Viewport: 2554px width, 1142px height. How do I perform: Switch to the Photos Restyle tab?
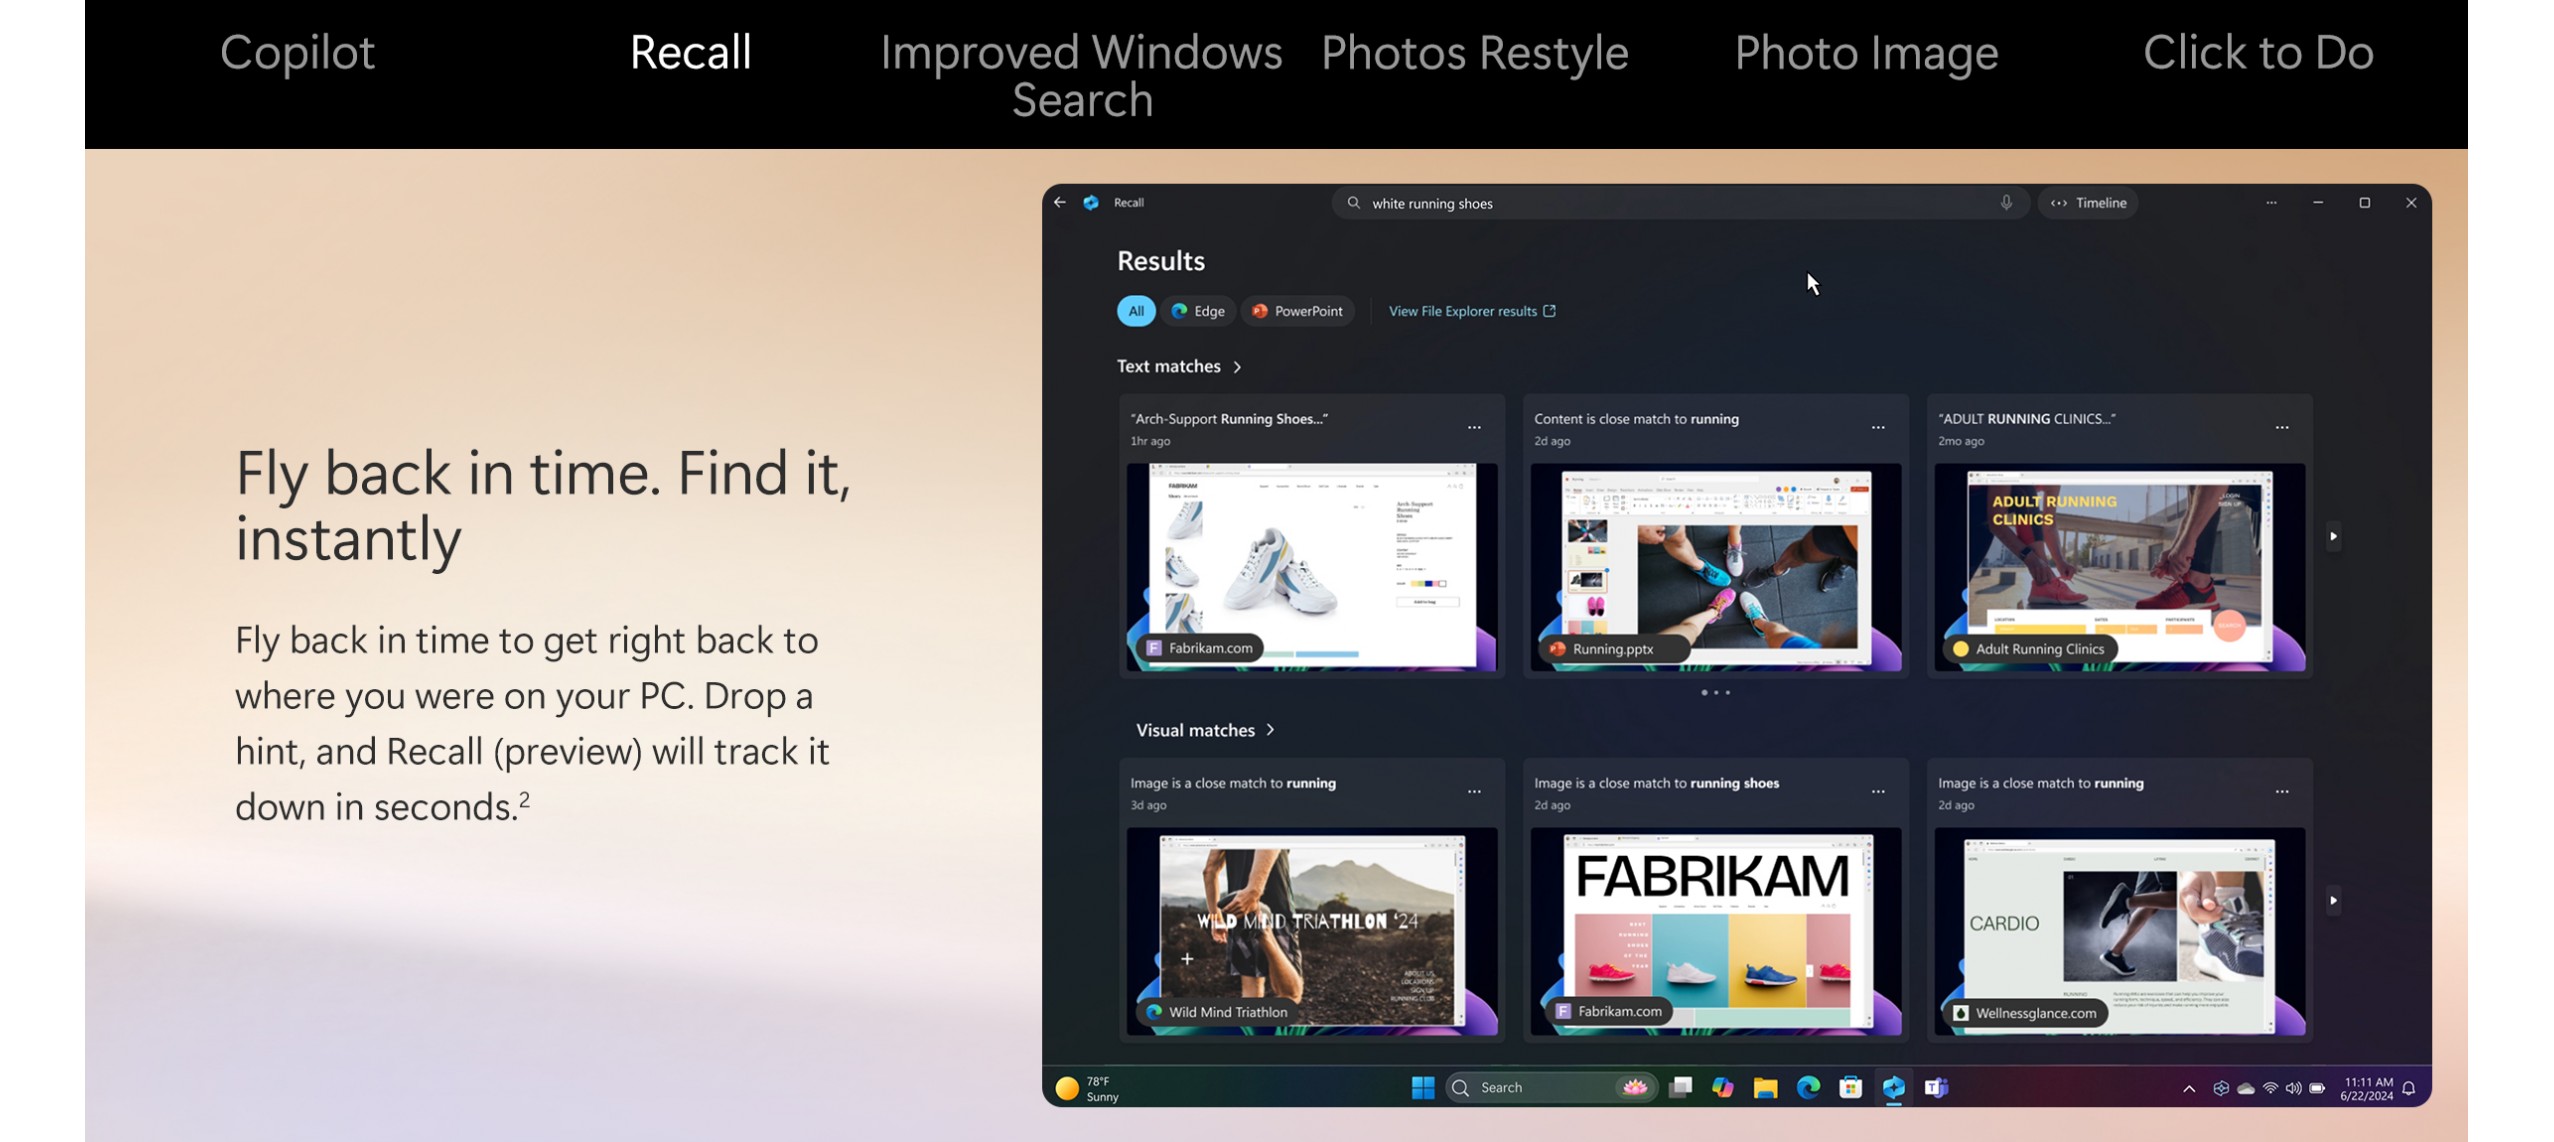(1475, 52)
